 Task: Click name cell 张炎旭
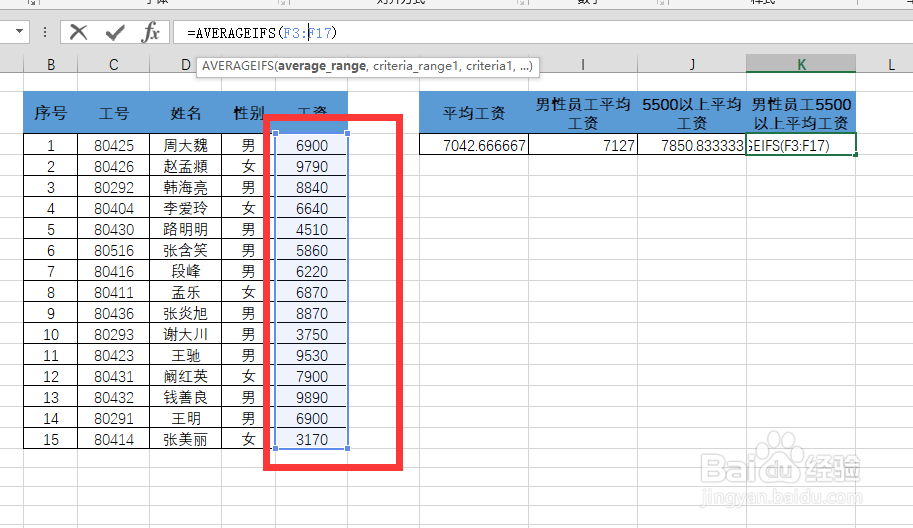click(x=185, y=313)
